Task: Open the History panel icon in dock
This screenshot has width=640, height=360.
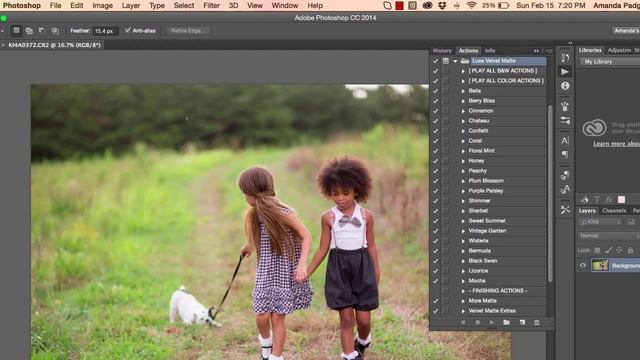Action: 565,58
